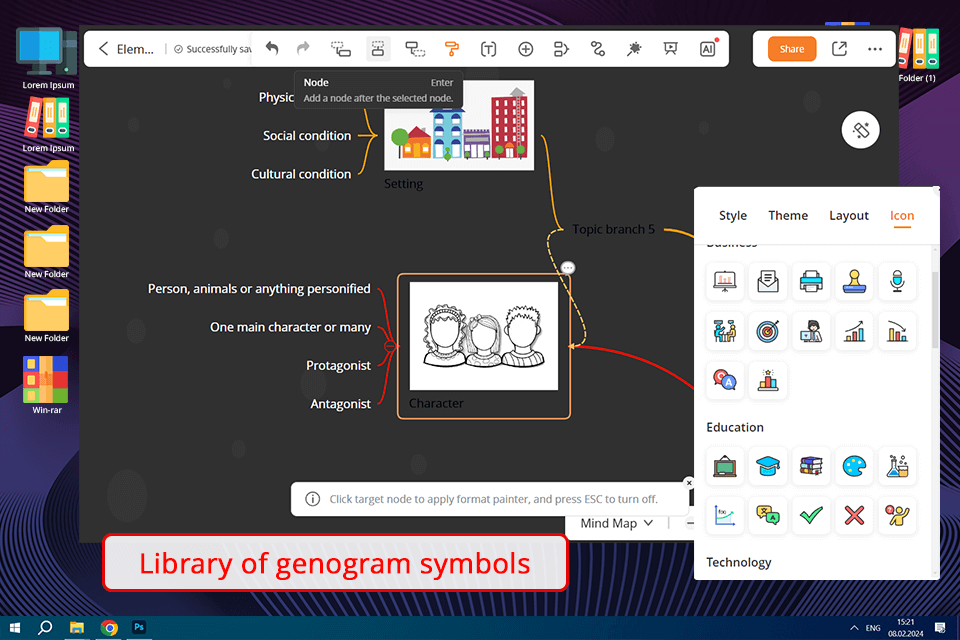The height and width of the screenshot is (640, 960).
Task: Undo the last action
Action: pyautogui.click(x=272, y=48)
